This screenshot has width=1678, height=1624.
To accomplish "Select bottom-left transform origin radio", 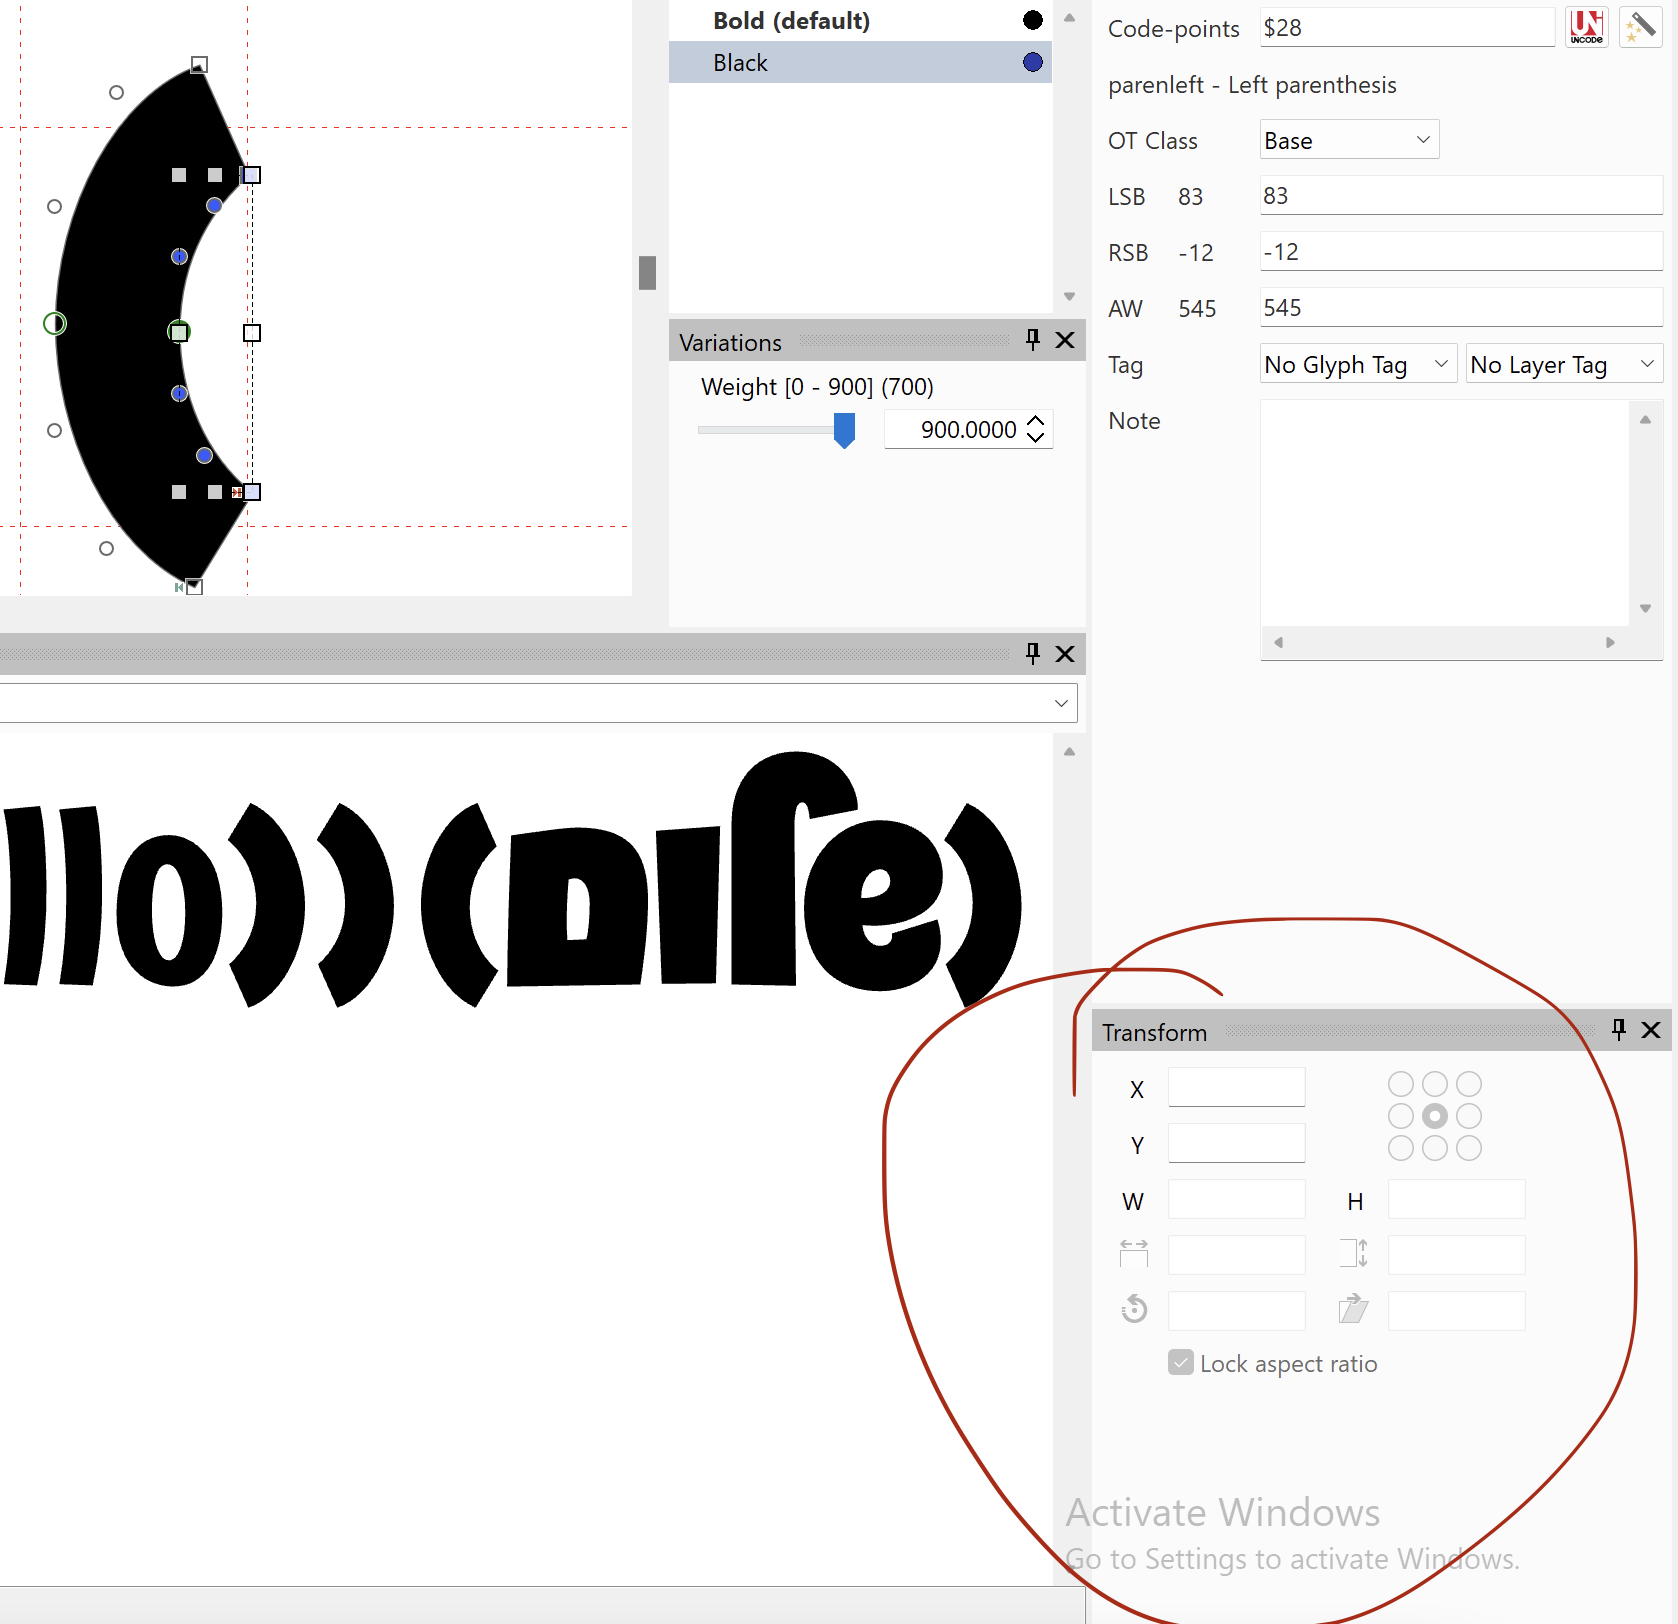I will click(x=1401, y=1148).
